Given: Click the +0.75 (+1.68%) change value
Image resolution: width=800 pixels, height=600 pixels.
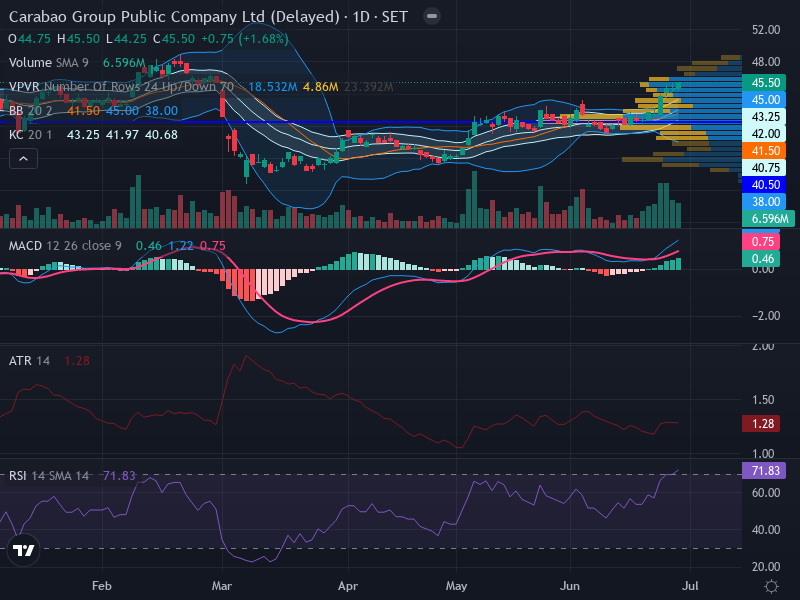Looking at the screenshot, I should point(245,39).
